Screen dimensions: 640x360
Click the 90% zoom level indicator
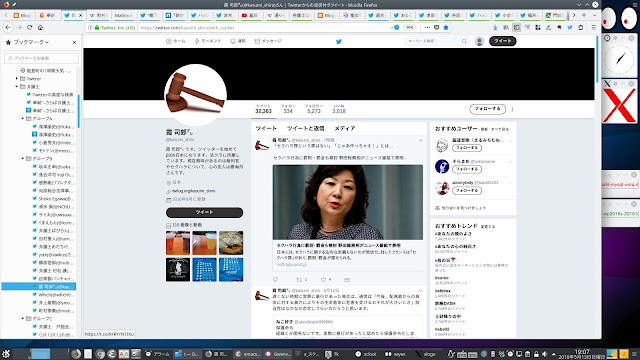(409, 27)
